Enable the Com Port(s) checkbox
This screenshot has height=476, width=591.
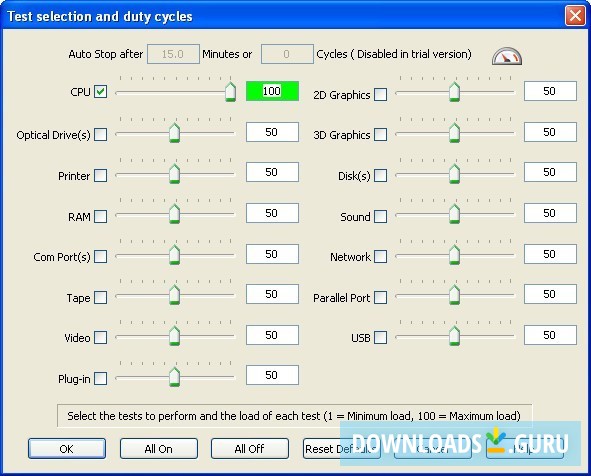point(100,256)
